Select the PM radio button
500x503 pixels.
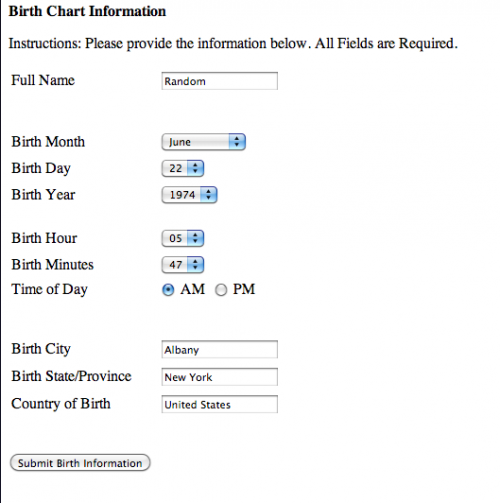(221, 290)
